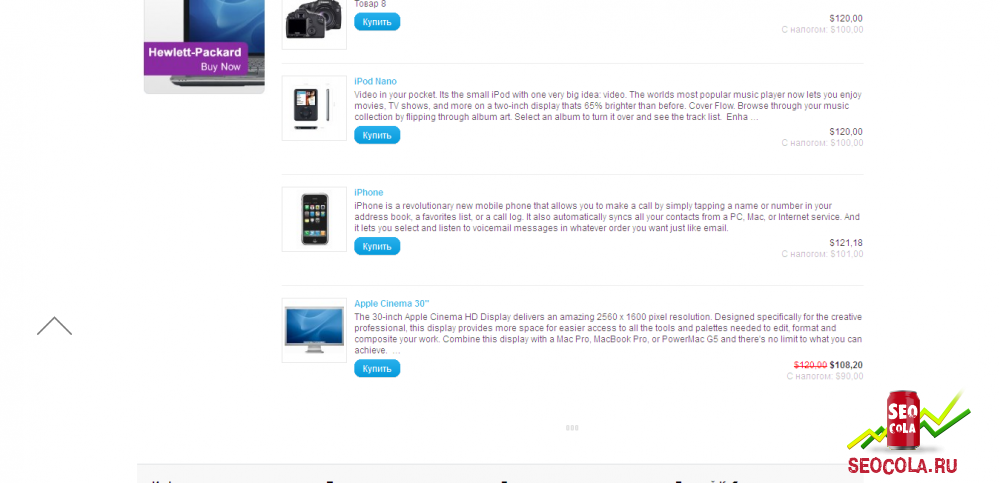Image resolution: width=1000 pixels, height=483 pixels.
Task: Open the Apple Cinema 30" monitor image
Action: click(x=314, y=330)
